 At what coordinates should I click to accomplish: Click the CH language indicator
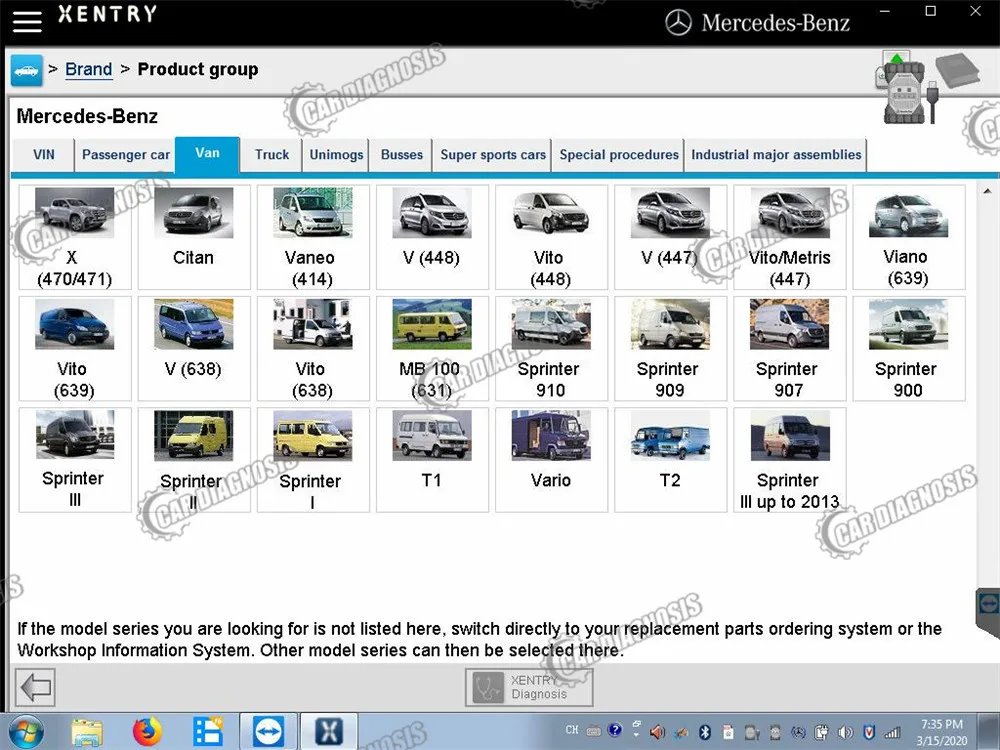[x=572, y=730]
